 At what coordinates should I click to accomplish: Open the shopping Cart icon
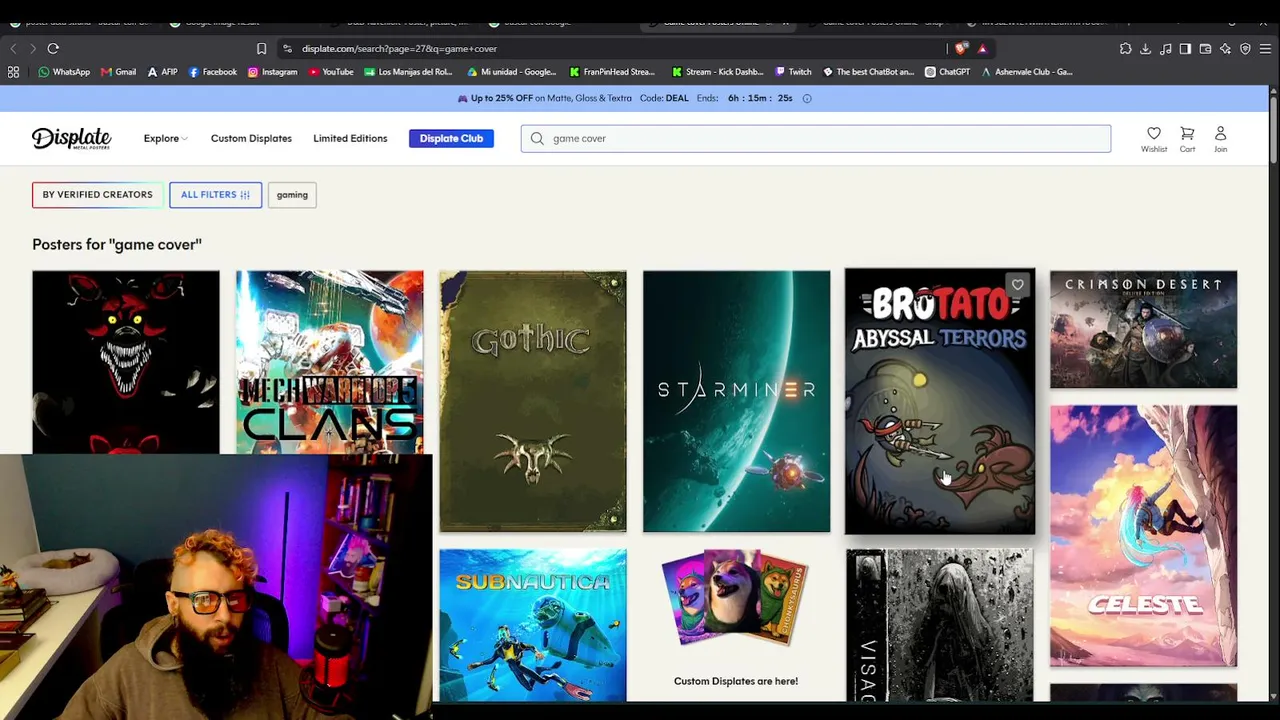[x=1187, y=139]
